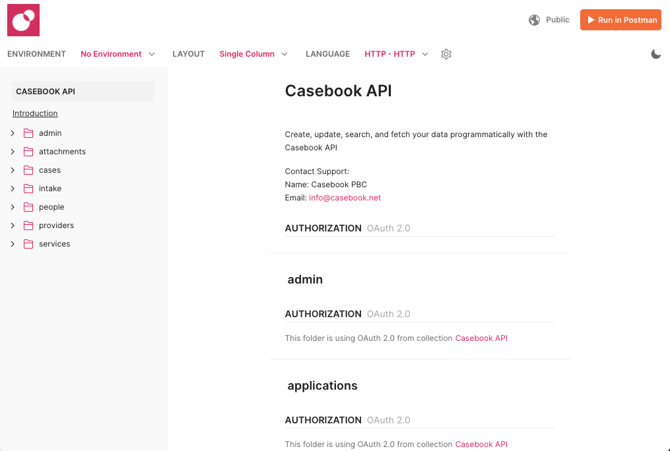Image resolution: width=670 pixels, height=451 pixels.
Task: Expand the cases folder chevron
Action: pyautogui.click(x=13, y=170)
